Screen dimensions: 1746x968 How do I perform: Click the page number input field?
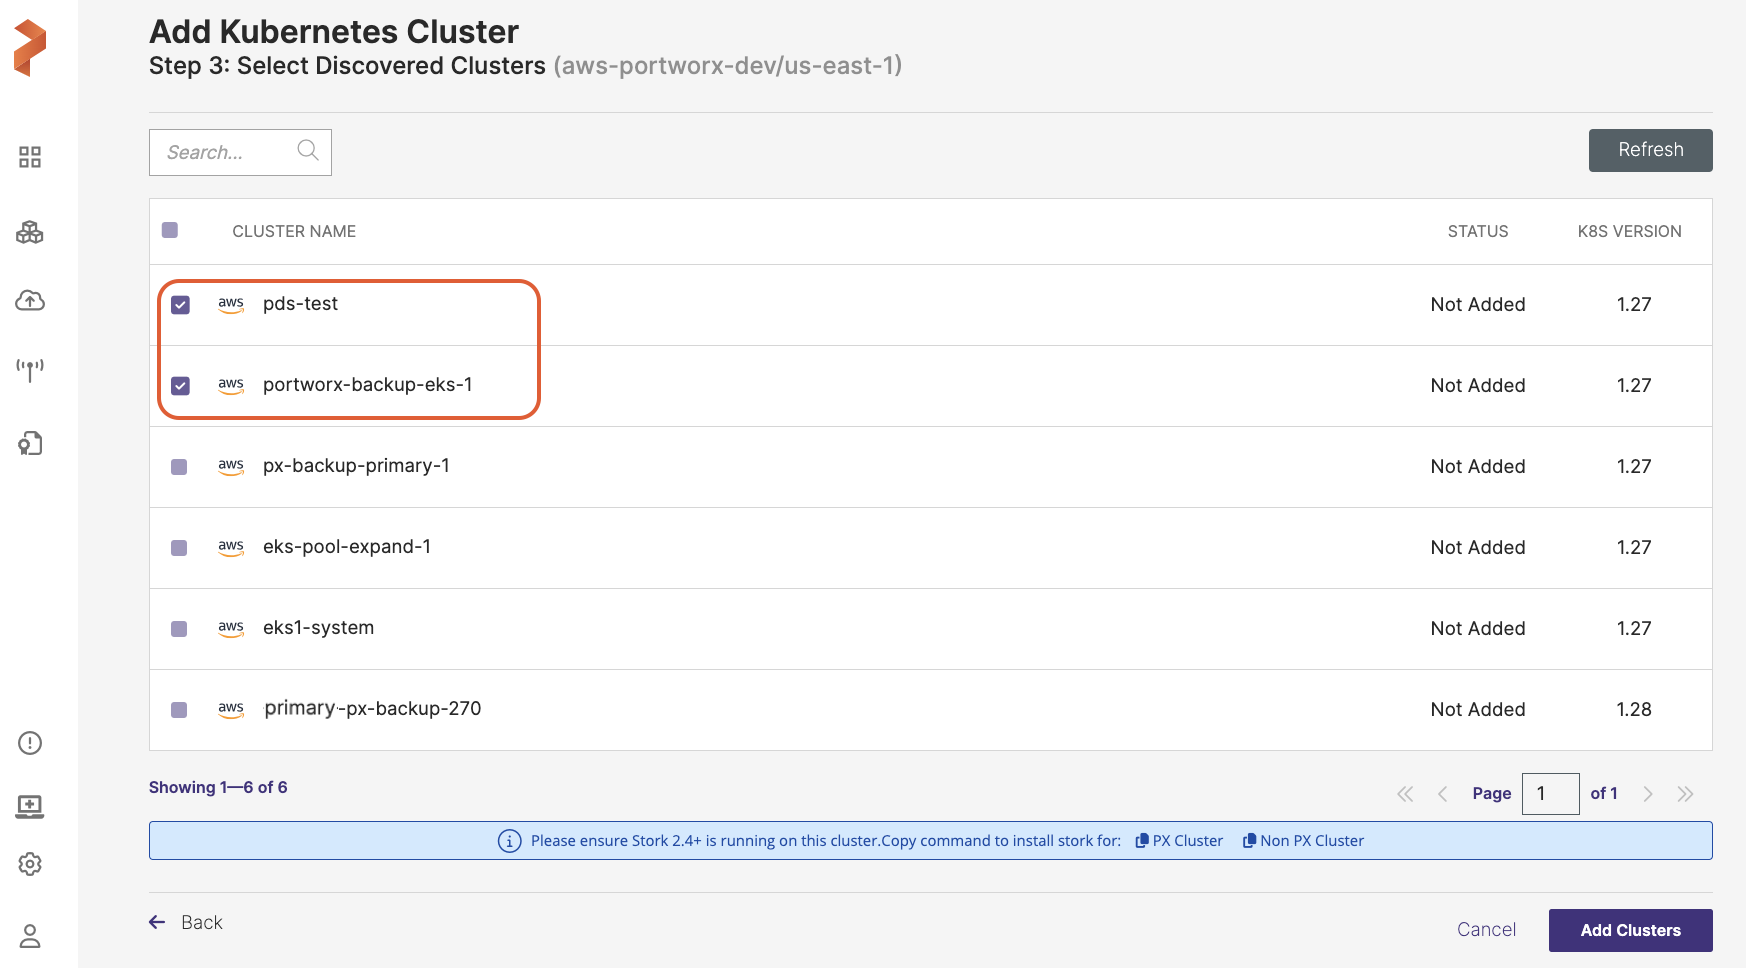point(1550,794)
